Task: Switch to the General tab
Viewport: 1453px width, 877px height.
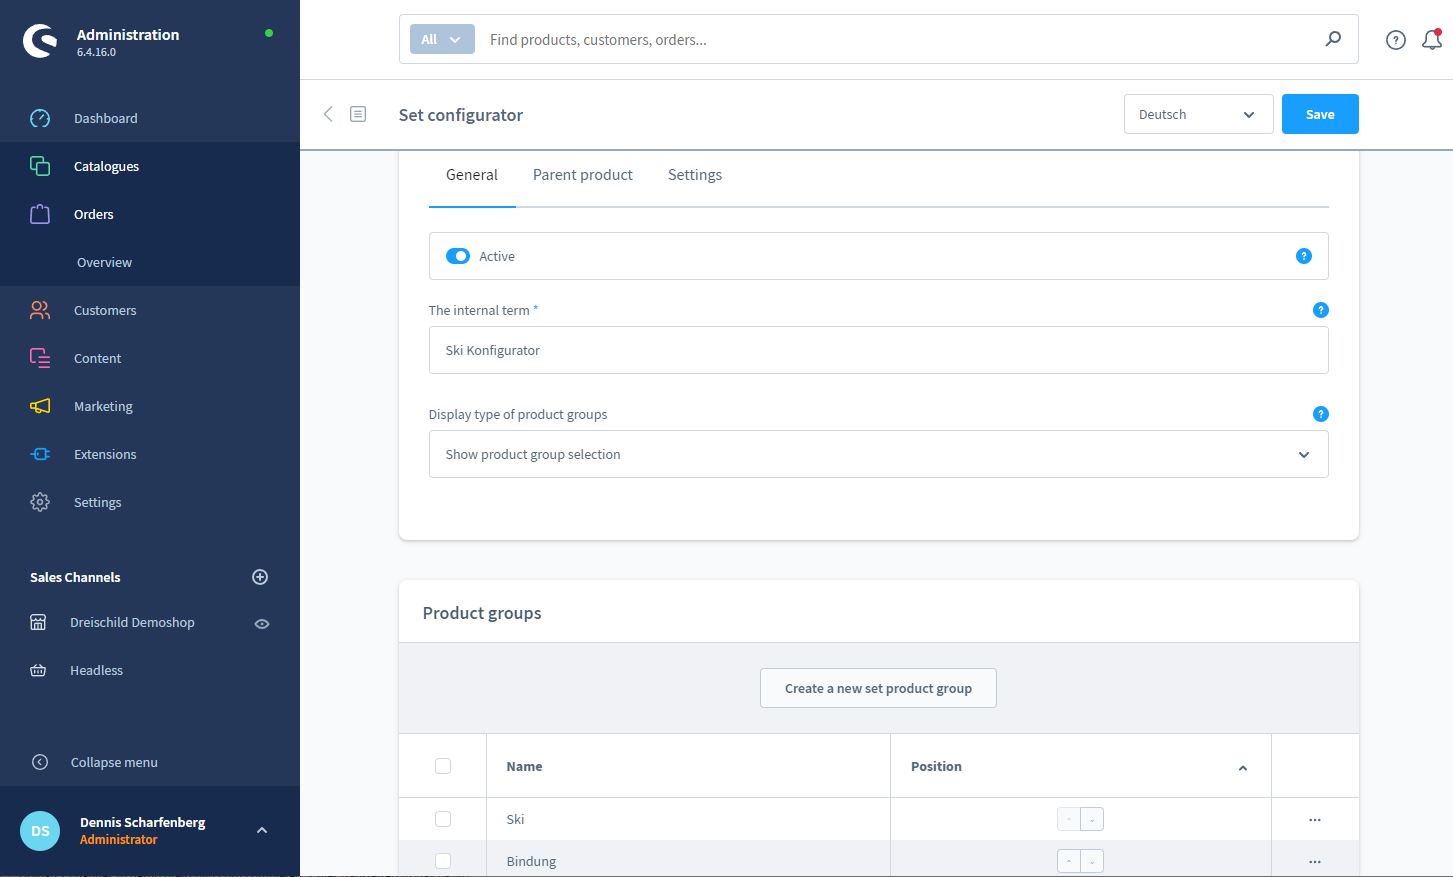Action: point(472,175)
